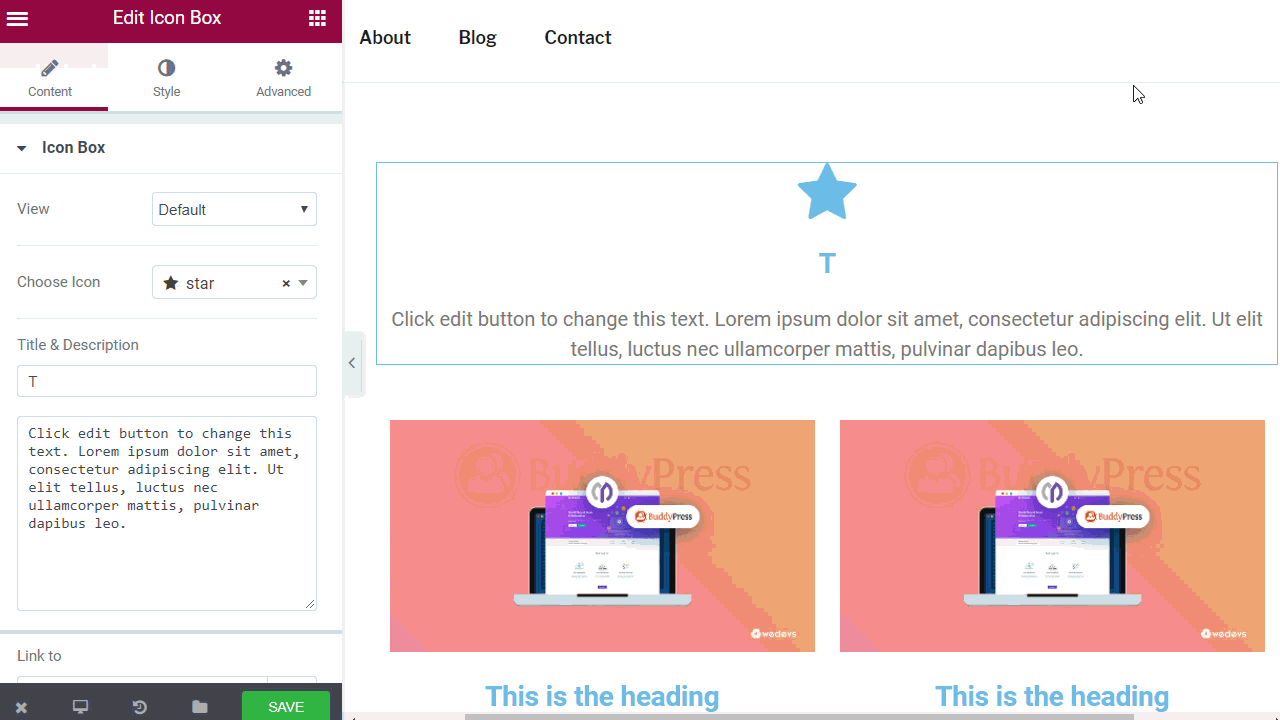Switch to the Style tab
Screen dimensions: 1280x720
(166, 79)
